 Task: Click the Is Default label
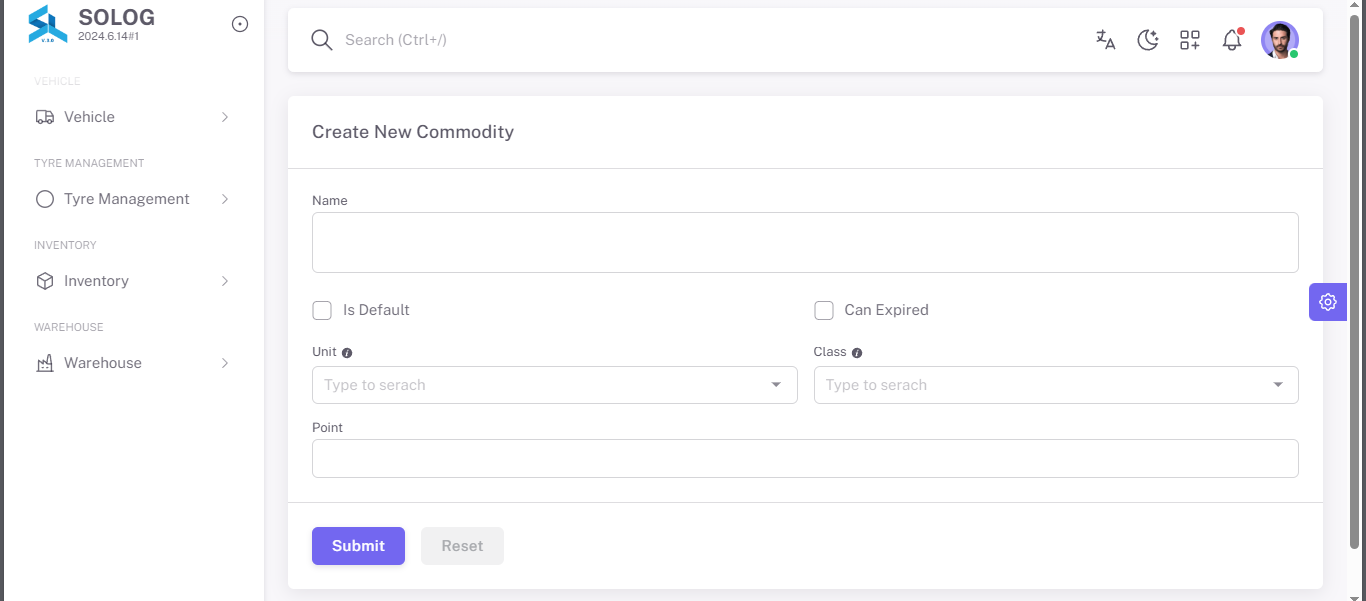pyautogui.click(x=376, y=310)
